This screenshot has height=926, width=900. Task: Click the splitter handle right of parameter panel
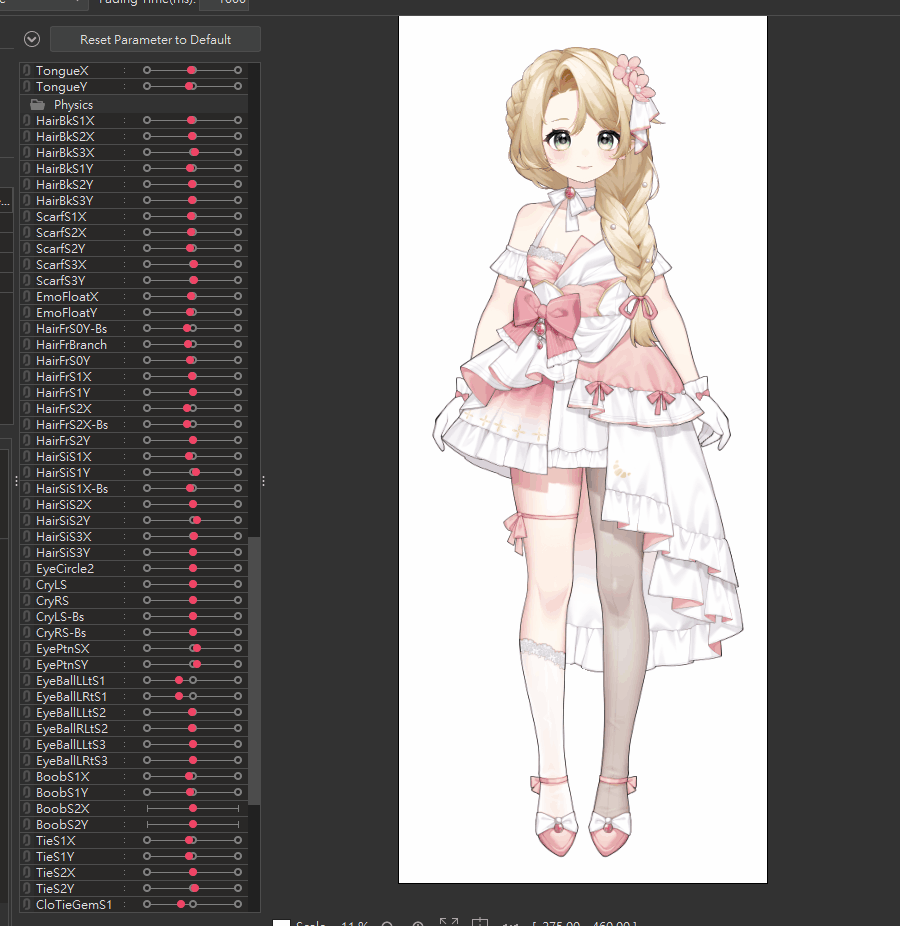click(x=263, y=481)
